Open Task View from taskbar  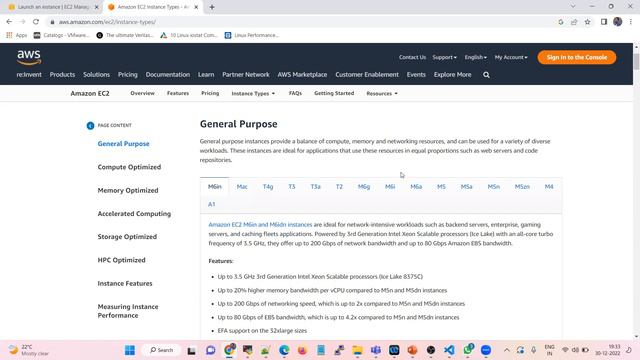point(191,350)
